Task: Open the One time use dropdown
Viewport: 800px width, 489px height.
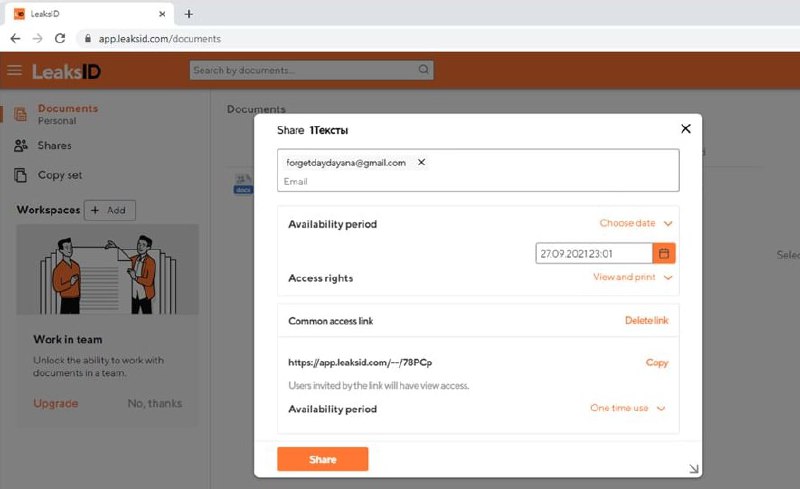Action: (x=628, y=408)
